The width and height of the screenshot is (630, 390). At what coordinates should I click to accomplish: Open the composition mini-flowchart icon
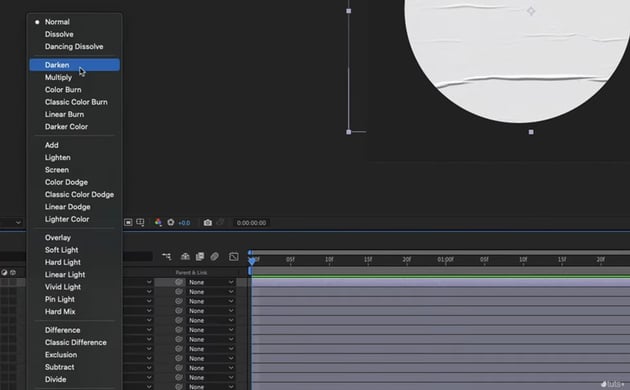coord(166,256)
